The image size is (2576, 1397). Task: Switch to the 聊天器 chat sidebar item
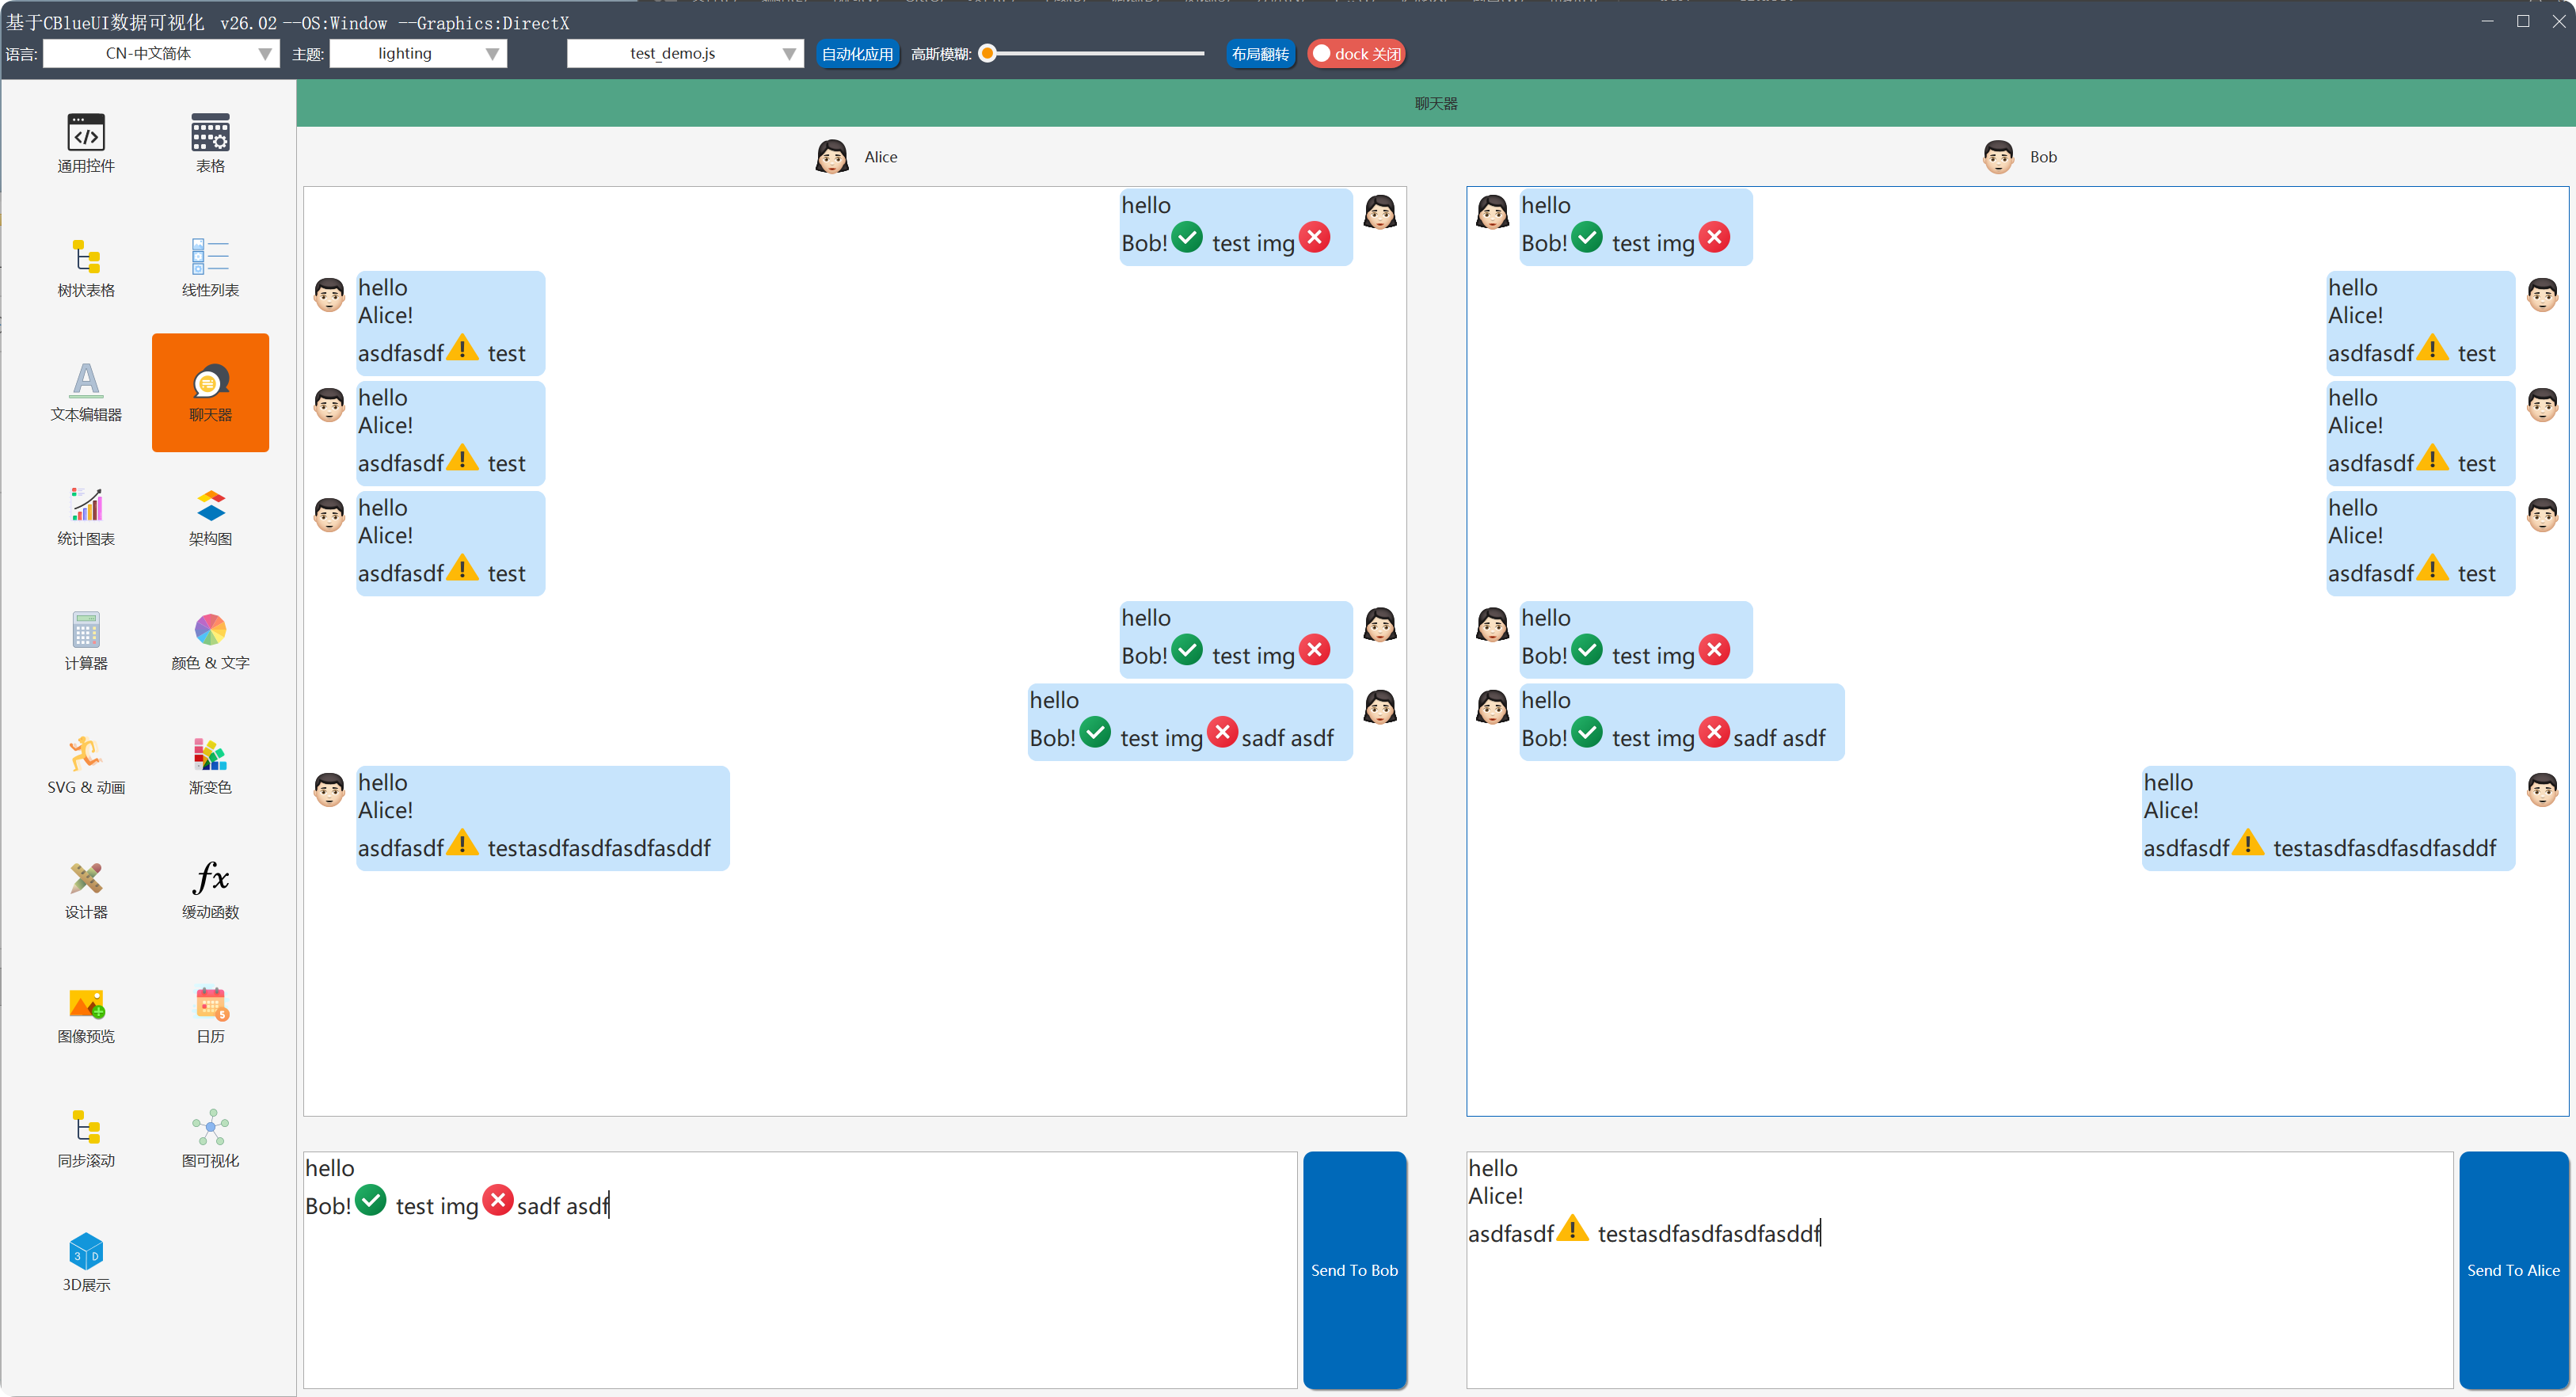210,392
